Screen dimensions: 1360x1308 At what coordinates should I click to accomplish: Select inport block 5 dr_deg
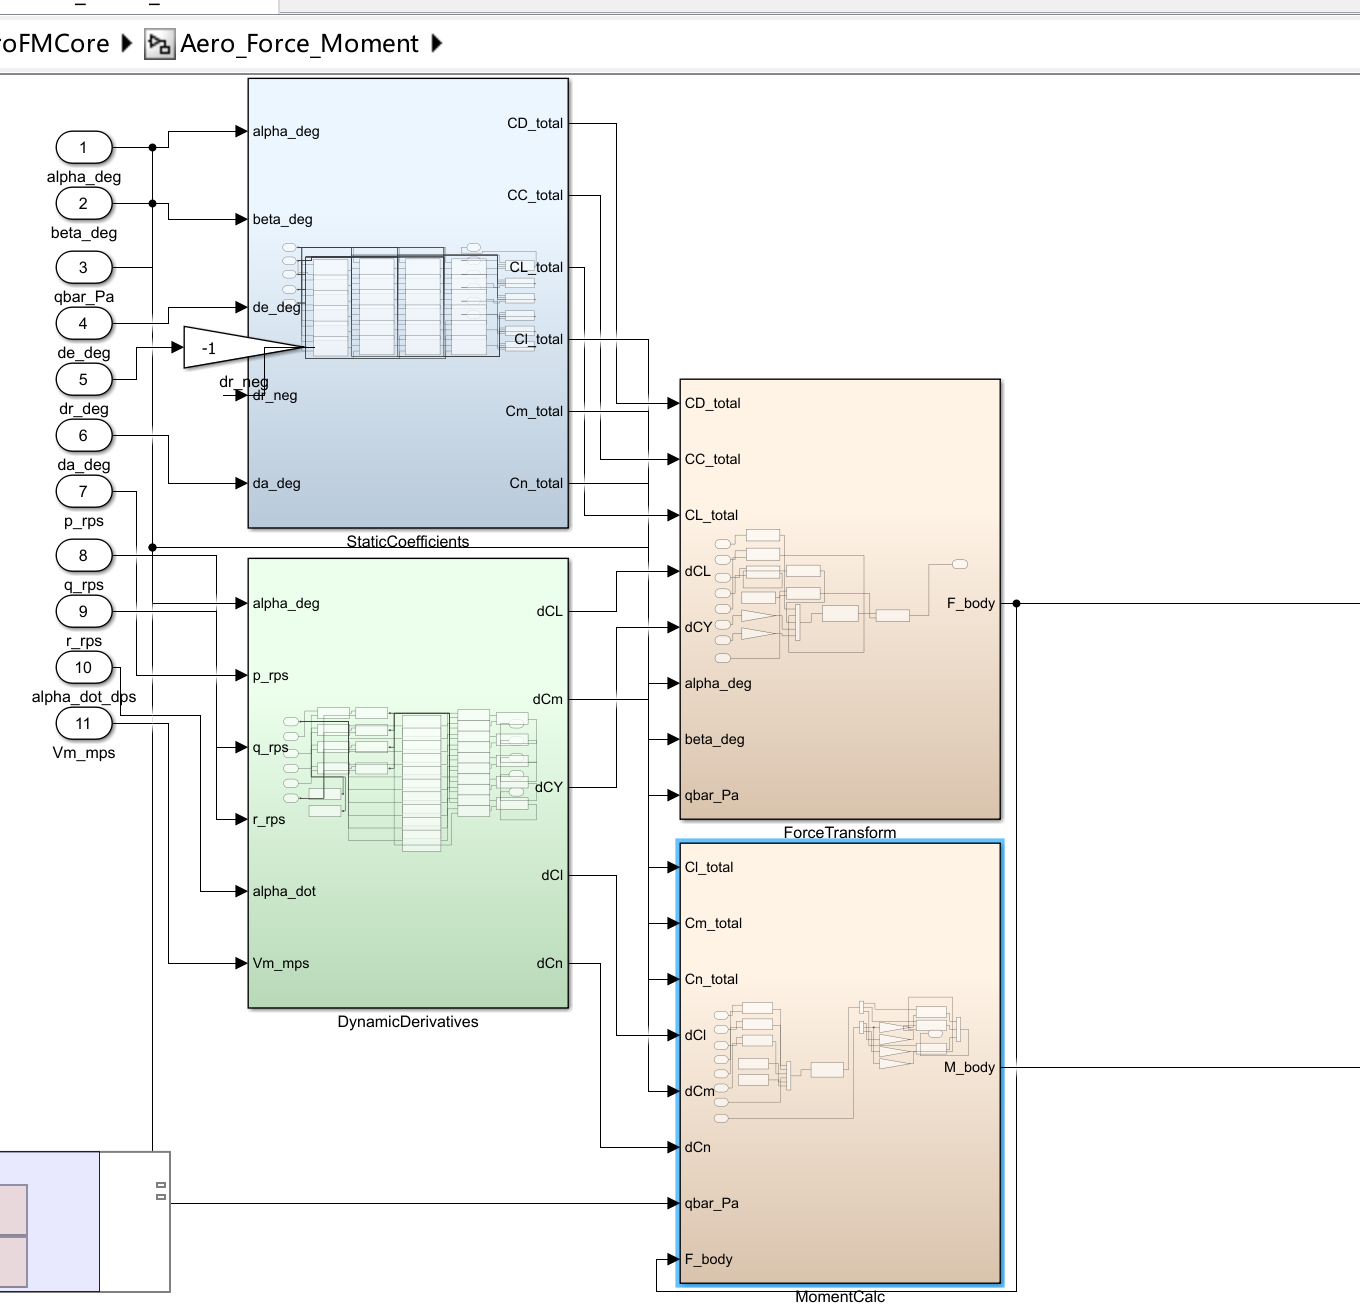(83, 380)
